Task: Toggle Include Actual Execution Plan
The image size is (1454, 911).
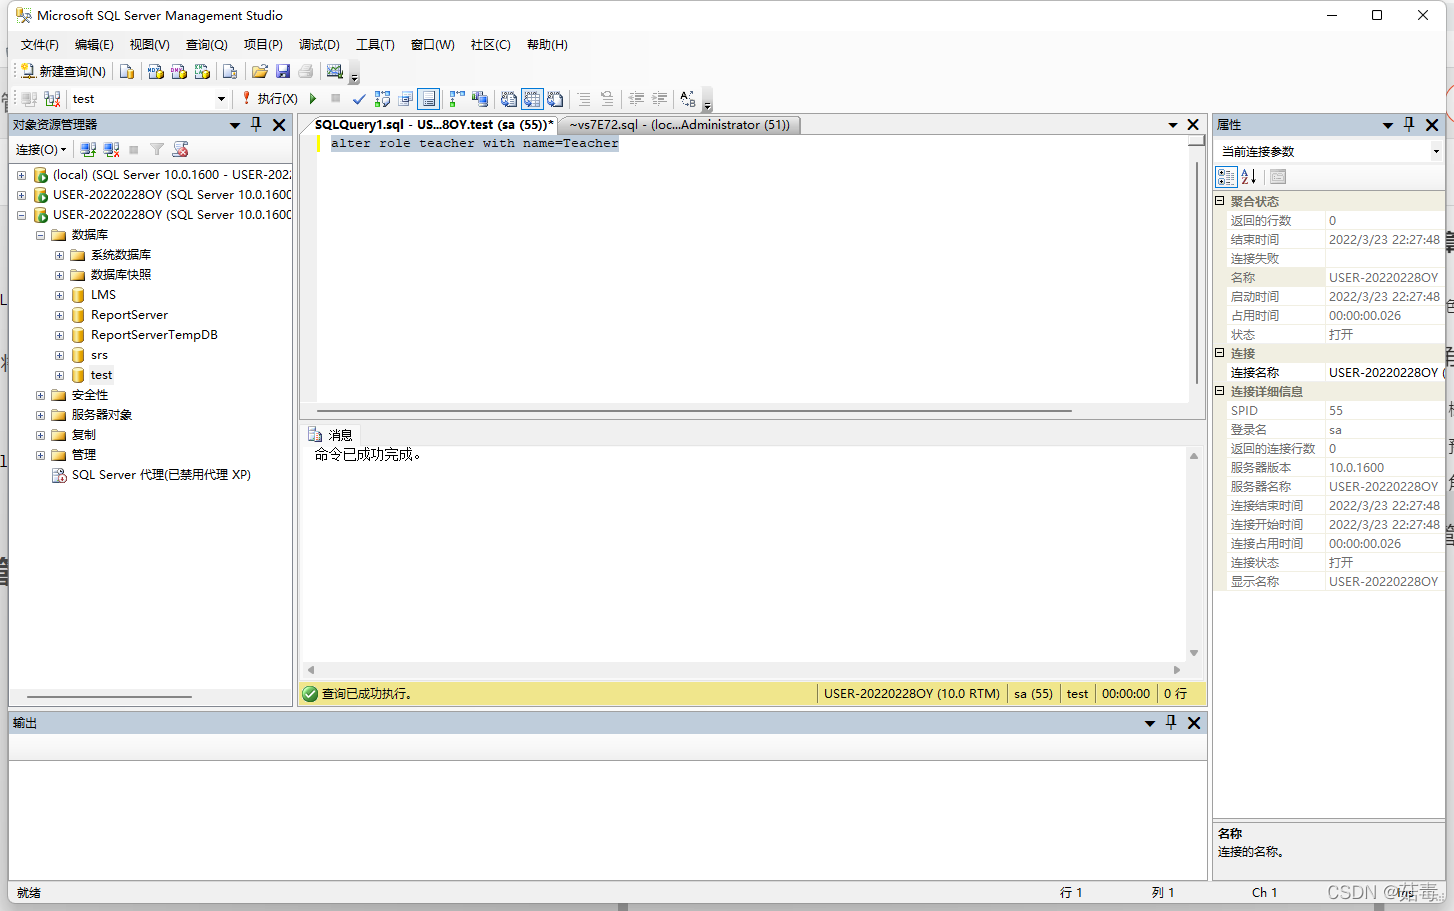Action: [x=457, y=99]
